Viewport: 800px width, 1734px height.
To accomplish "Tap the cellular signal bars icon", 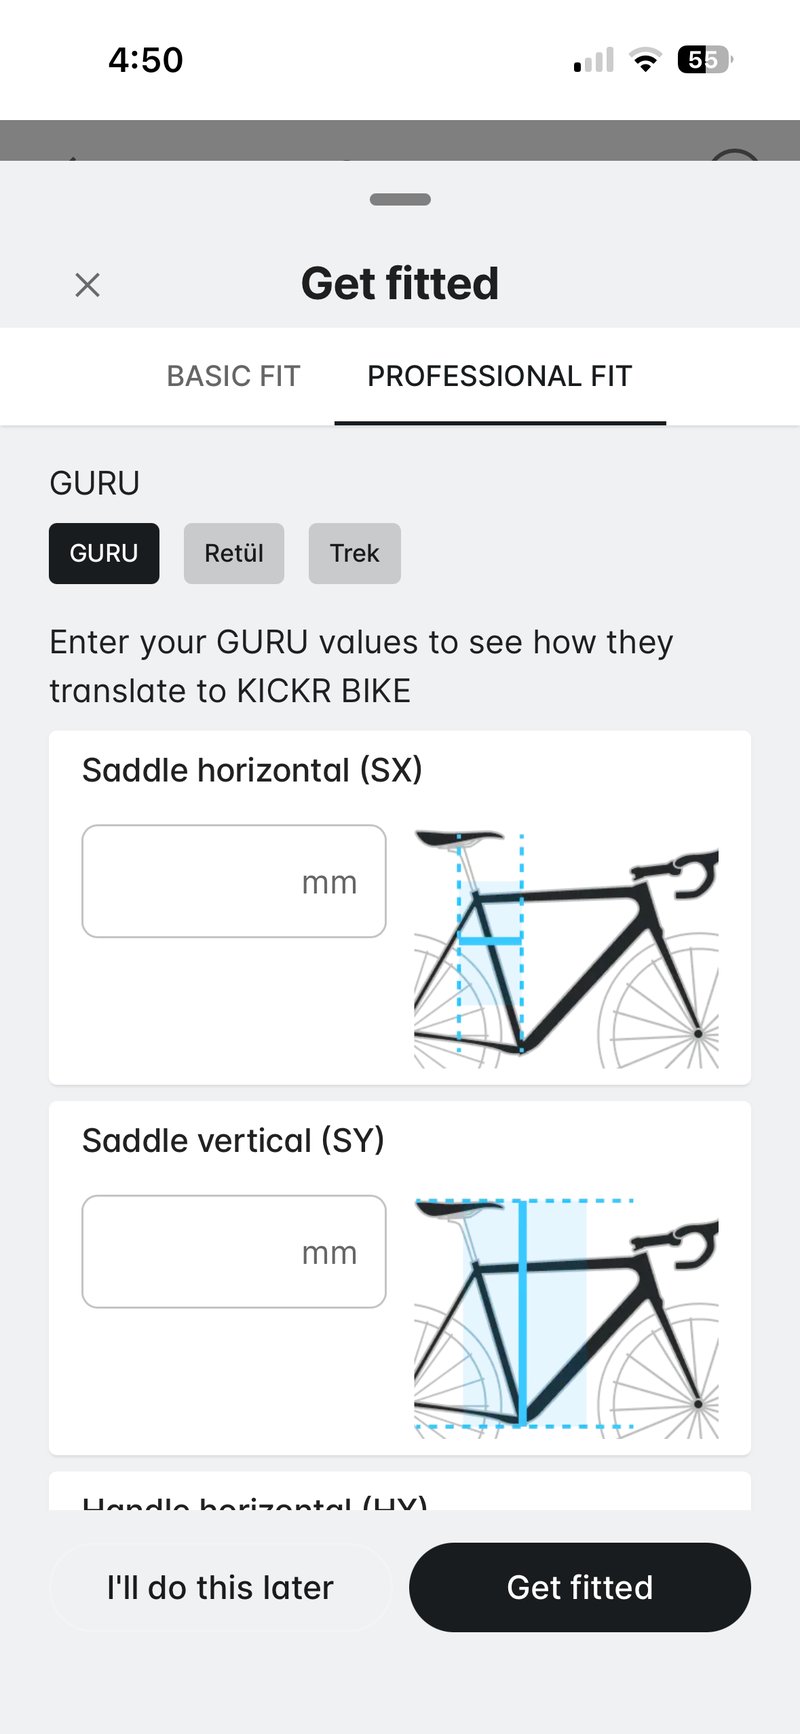I will point(593,61).
